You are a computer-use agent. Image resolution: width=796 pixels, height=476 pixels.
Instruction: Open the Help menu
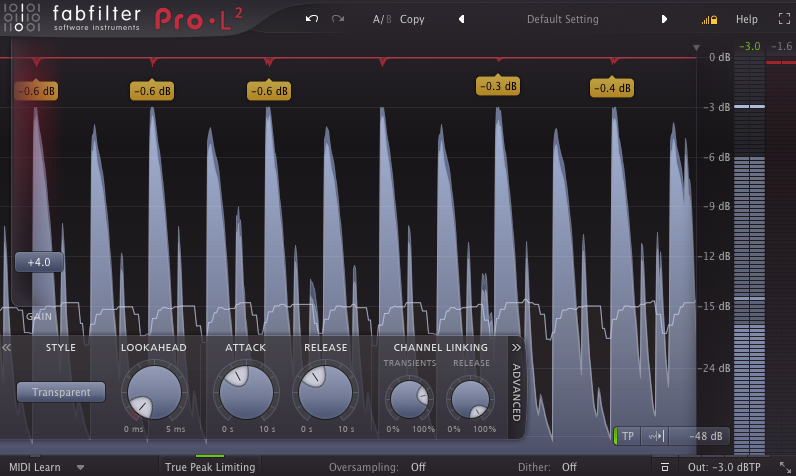(746, 19)
